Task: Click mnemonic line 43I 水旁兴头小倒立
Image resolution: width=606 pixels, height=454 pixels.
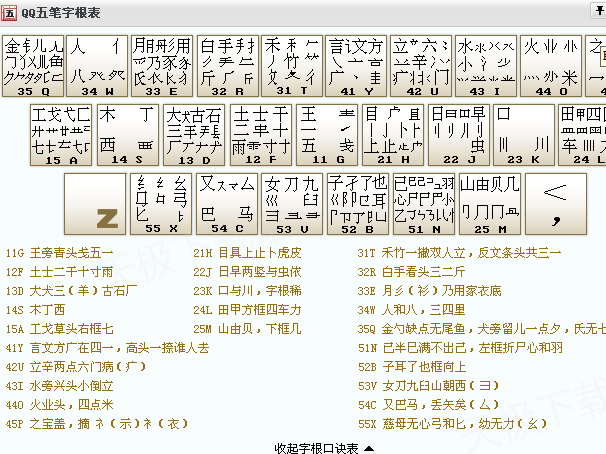Action: click(60, 386)
